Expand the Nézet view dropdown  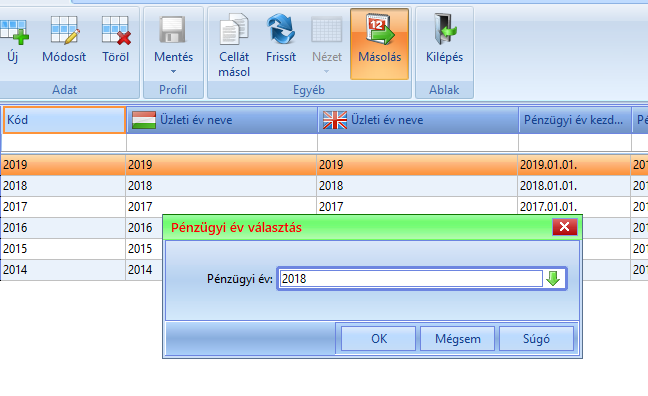coord(326,72)
